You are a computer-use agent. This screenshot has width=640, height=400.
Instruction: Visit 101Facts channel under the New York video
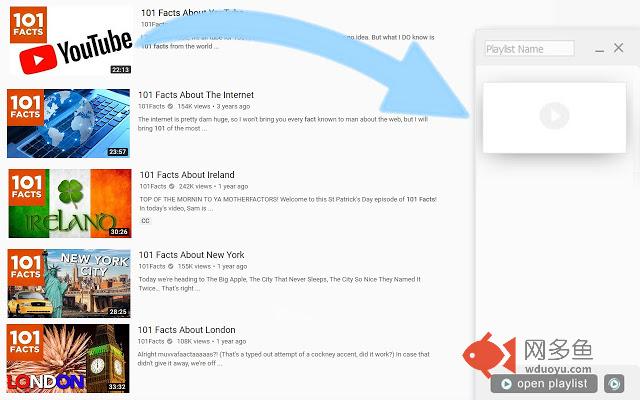coord(152,266)
